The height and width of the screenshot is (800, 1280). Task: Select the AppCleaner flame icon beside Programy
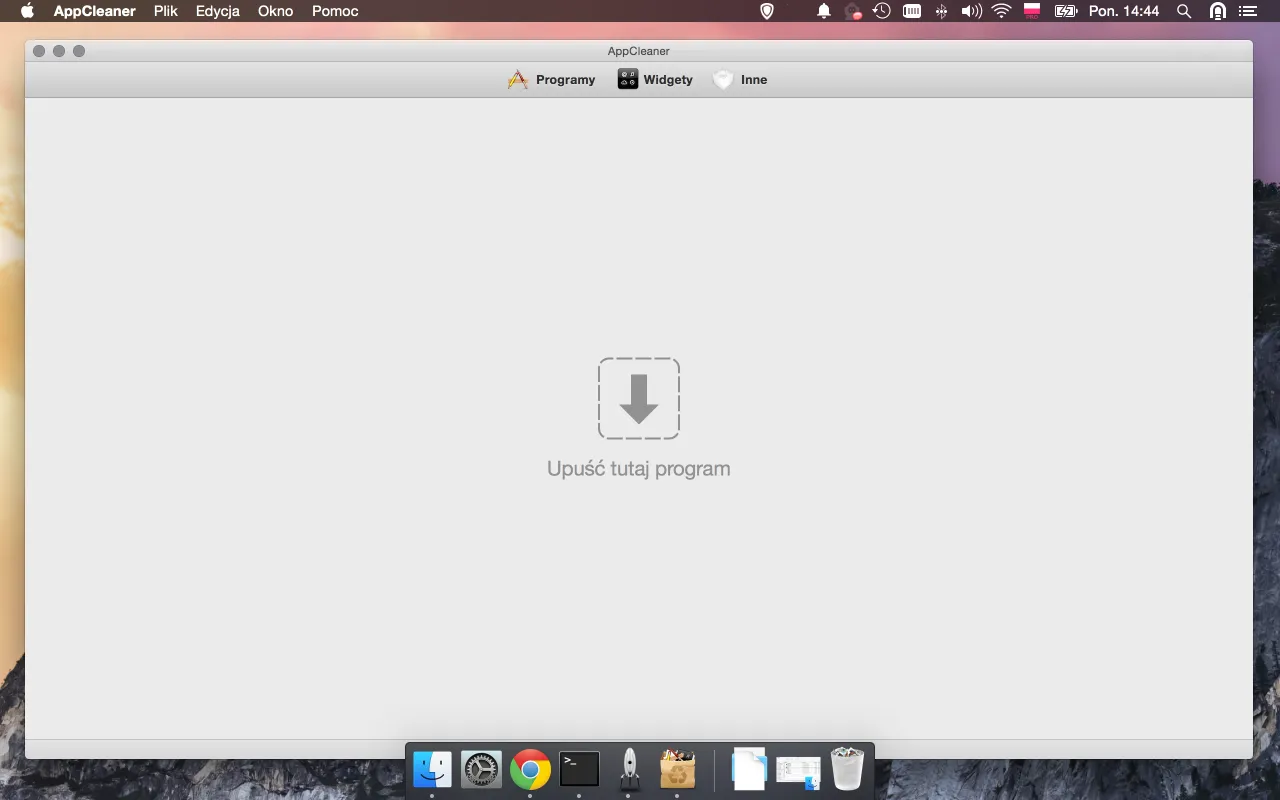pos(518,79)
